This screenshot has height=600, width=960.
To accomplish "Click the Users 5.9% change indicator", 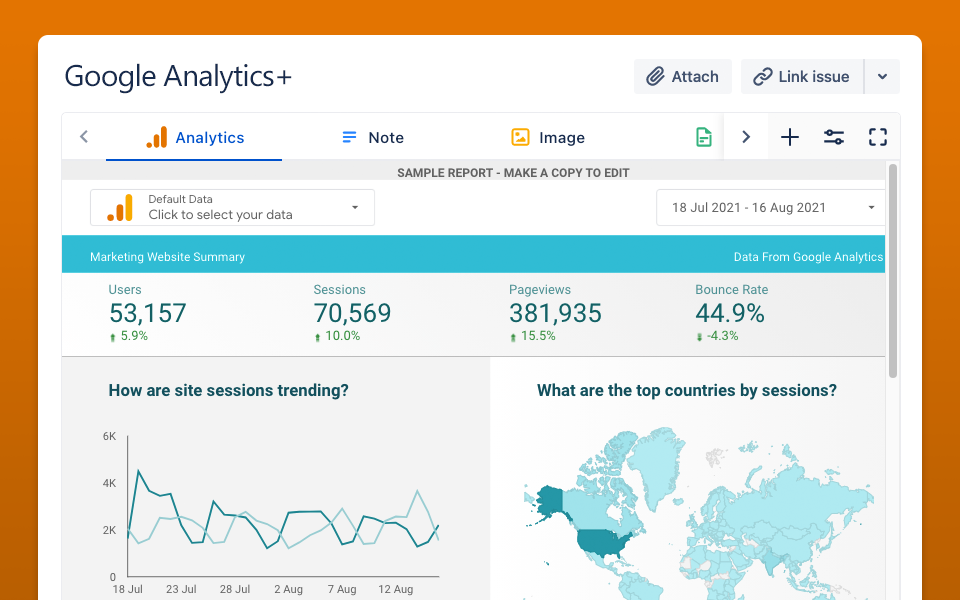I will [129, 336].
